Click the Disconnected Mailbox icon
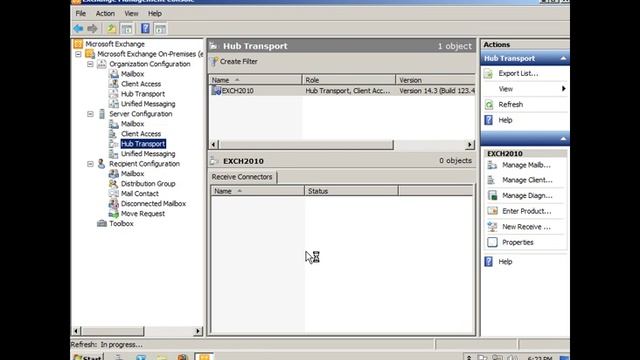 pyautogui.click(x=113, y=203)
